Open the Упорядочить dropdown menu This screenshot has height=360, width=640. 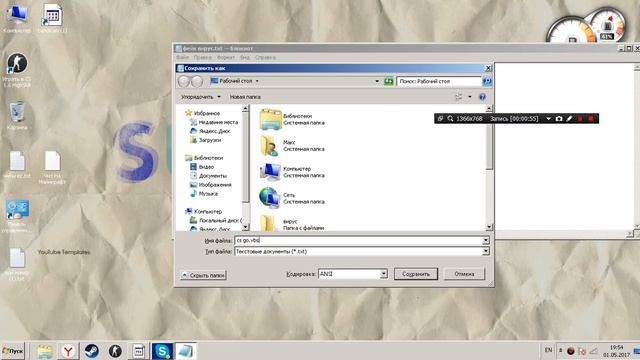(200, 97)
